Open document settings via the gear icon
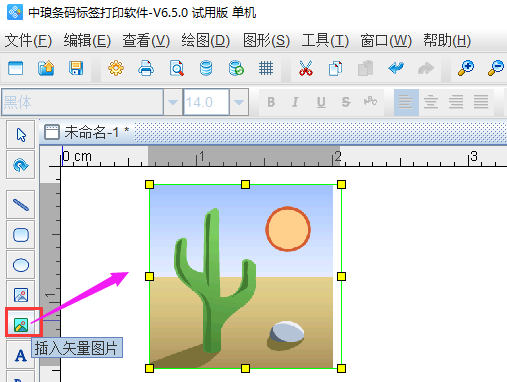507x382 pixels. (116, 68)
